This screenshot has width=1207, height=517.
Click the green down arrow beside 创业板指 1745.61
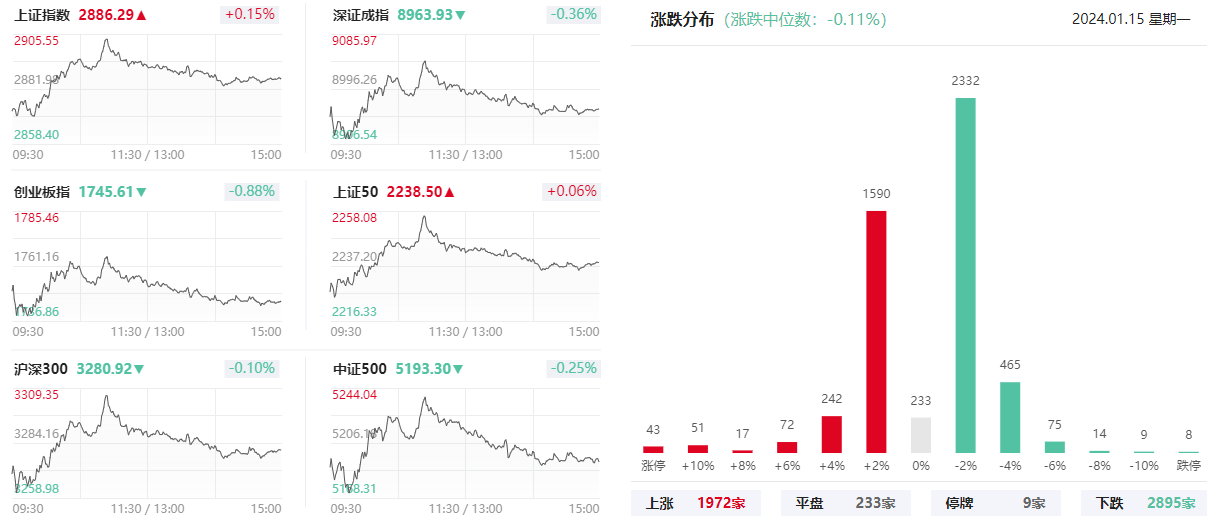141,192
